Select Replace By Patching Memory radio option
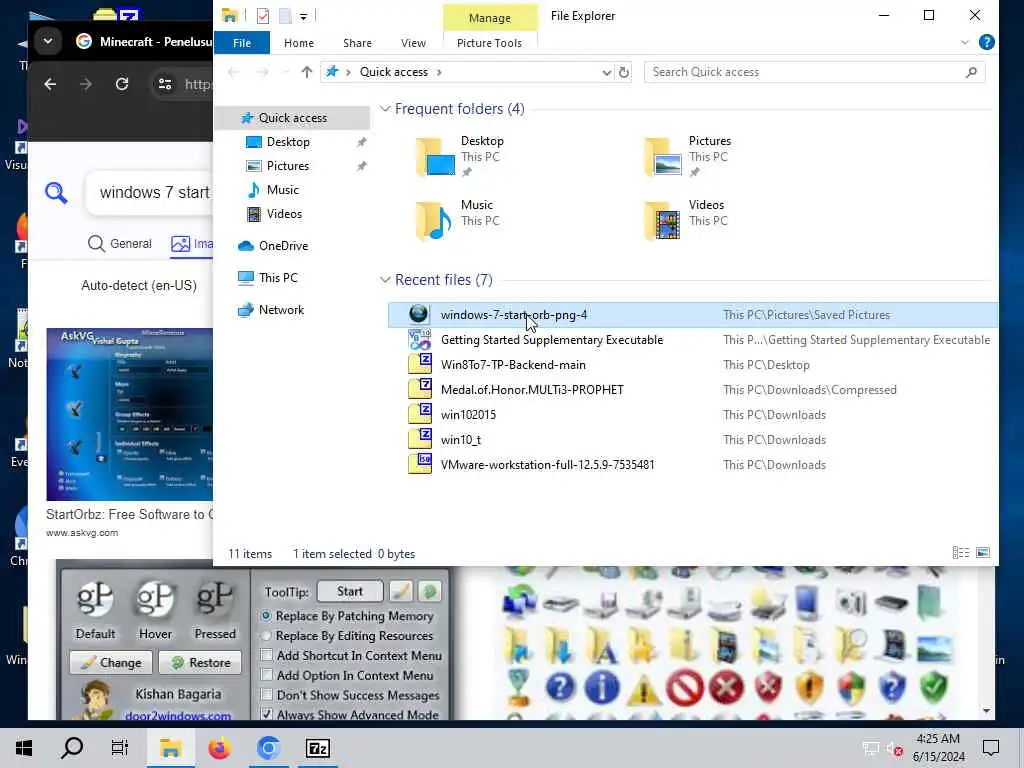The width and height of the screenshot is (1024, 768). [266, 616]
